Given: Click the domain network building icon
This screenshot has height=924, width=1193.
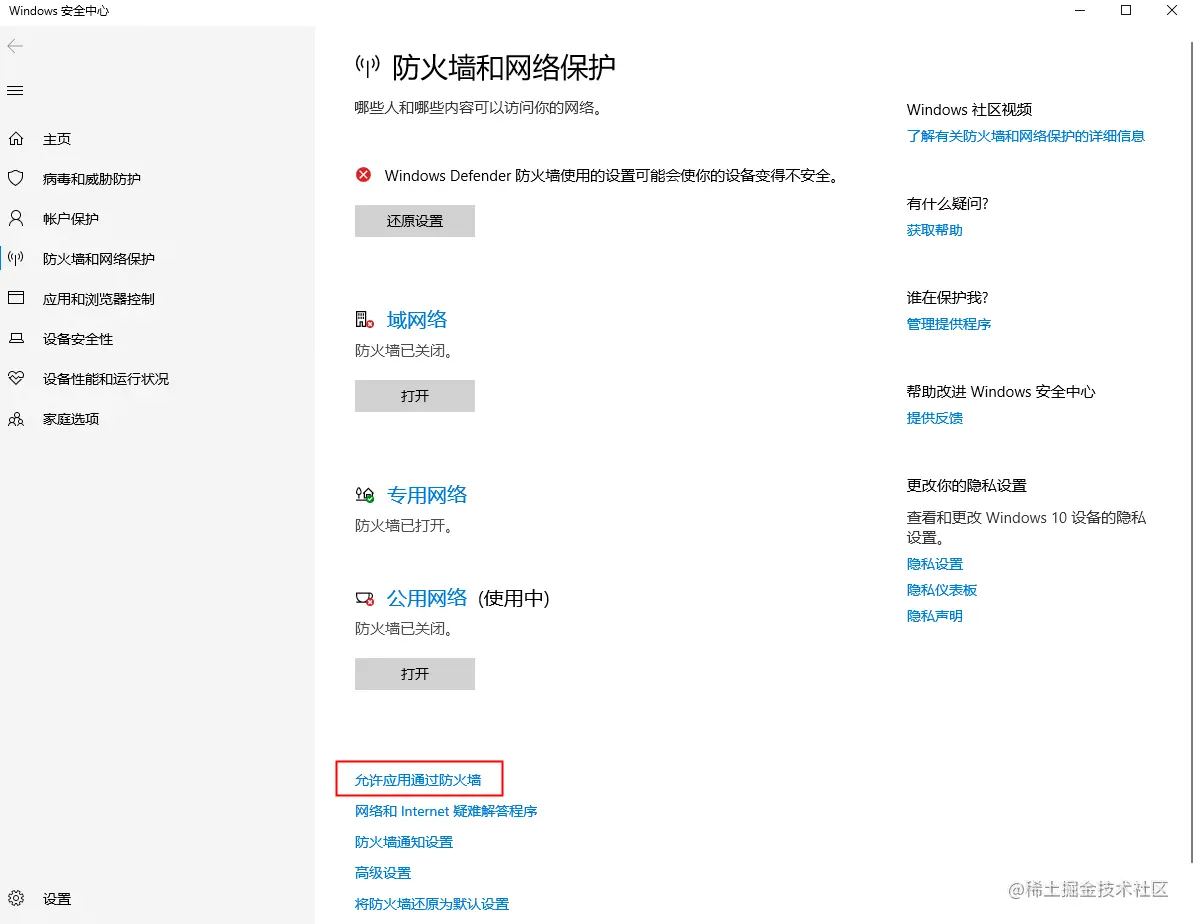Looking at the screenshot, I should (364, 320).
